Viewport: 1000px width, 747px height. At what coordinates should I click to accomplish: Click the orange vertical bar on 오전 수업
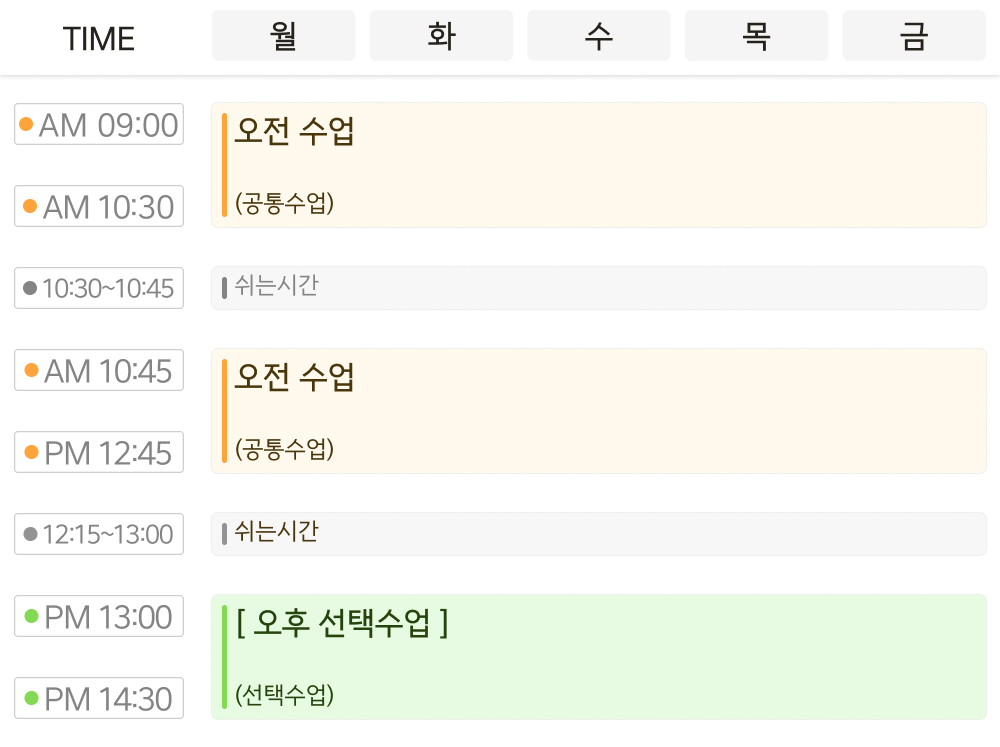(223, 165)
